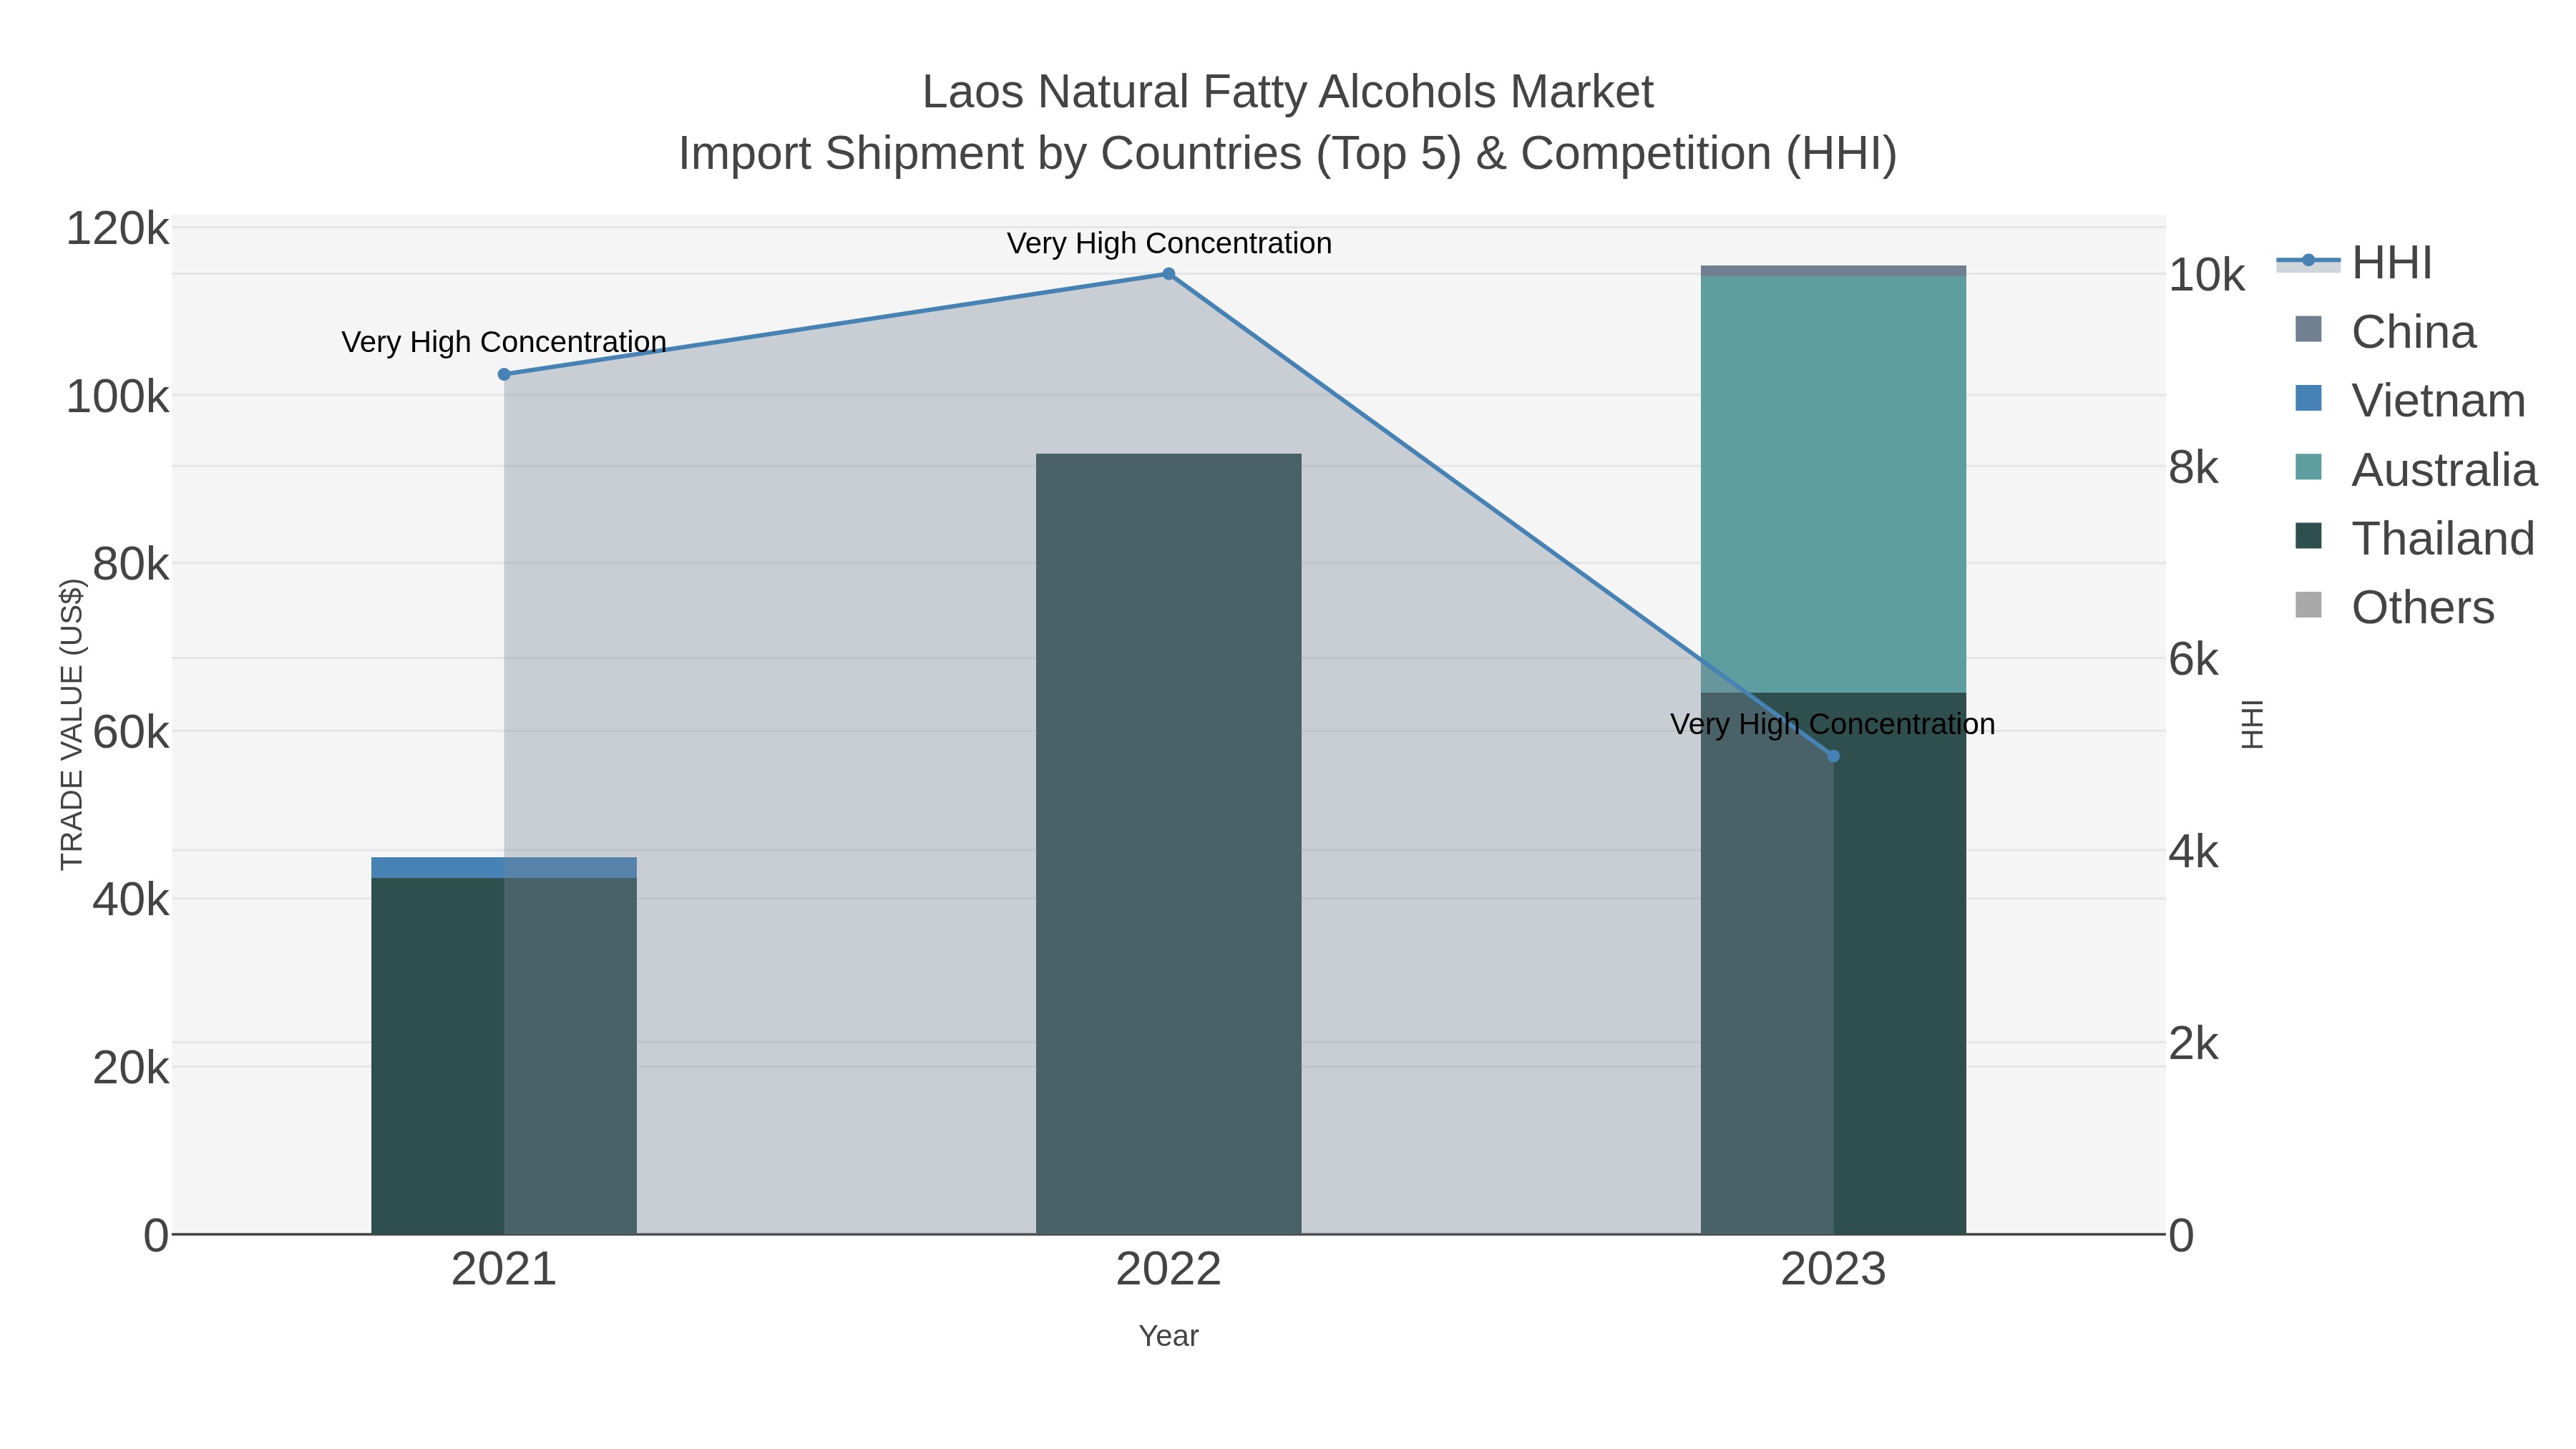This screenshot has width=2576, height=1449.
Task: Click the 6k right axis tick label
Action: pos(2194,660)
